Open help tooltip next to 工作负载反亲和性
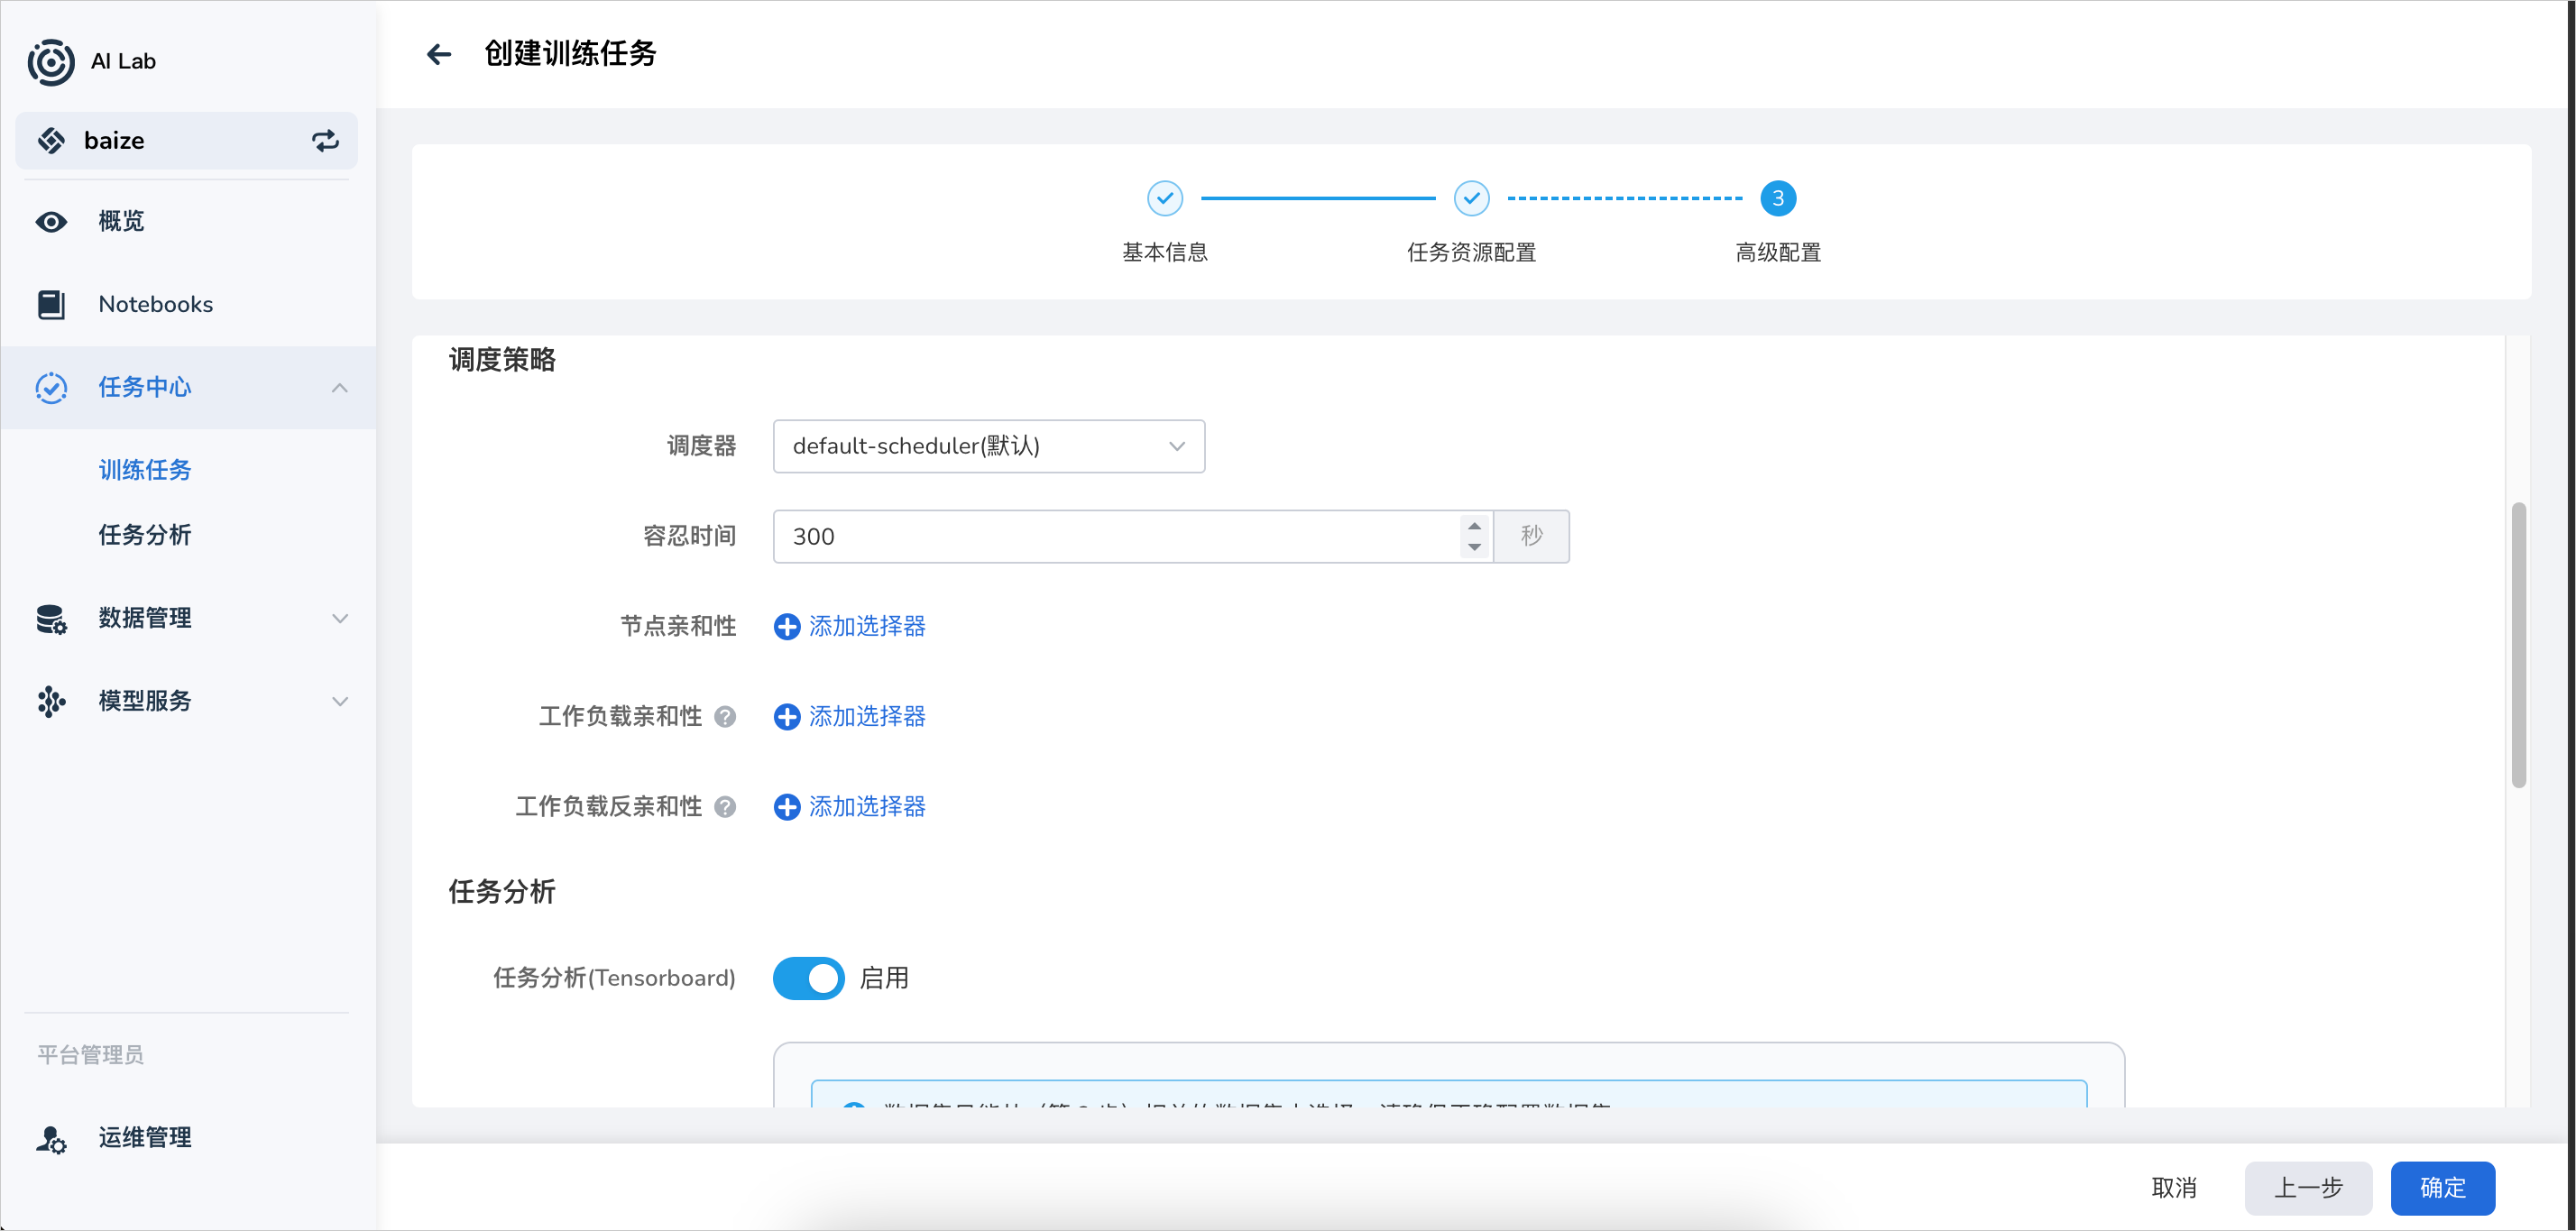This screenshot has width=2576, height=1231. point(726,806)
